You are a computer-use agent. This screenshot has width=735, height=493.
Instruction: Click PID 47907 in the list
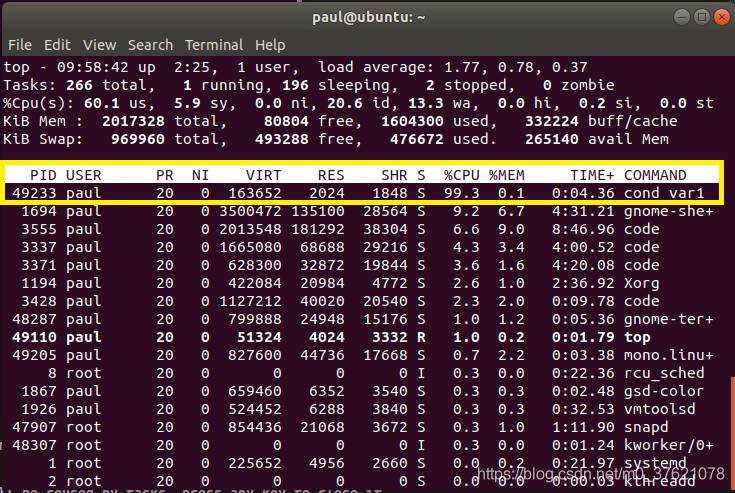click(x=34, y=427)
